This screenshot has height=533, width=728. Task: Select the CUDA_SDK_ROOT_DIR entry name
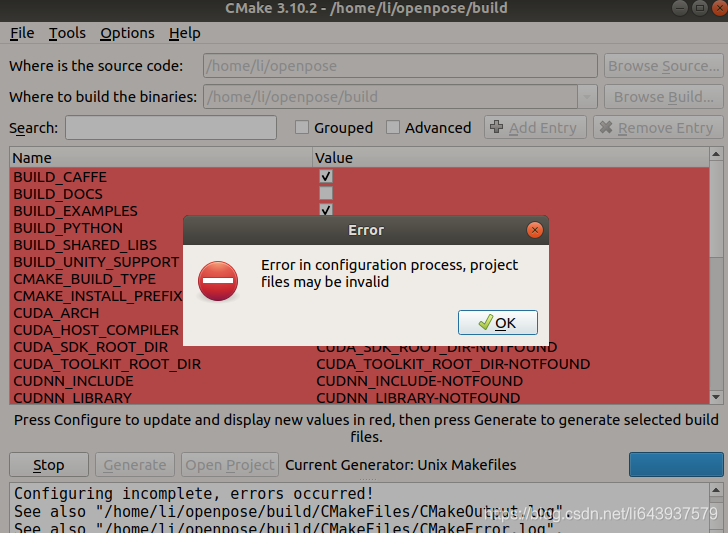point(91,347)
